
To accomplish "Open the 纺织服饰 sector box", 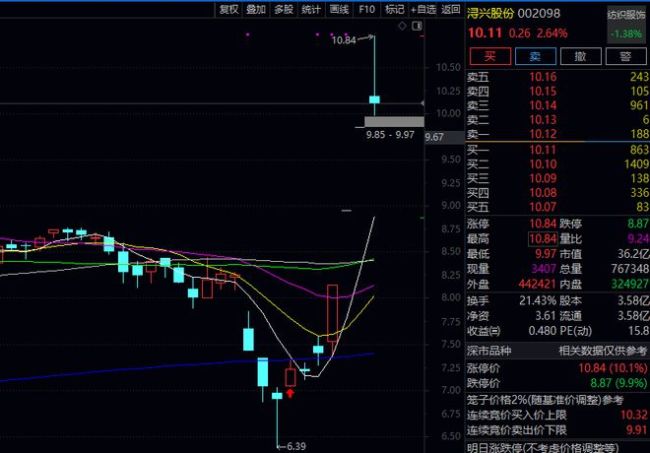I will pyautogui.click(x=627, y=24).
